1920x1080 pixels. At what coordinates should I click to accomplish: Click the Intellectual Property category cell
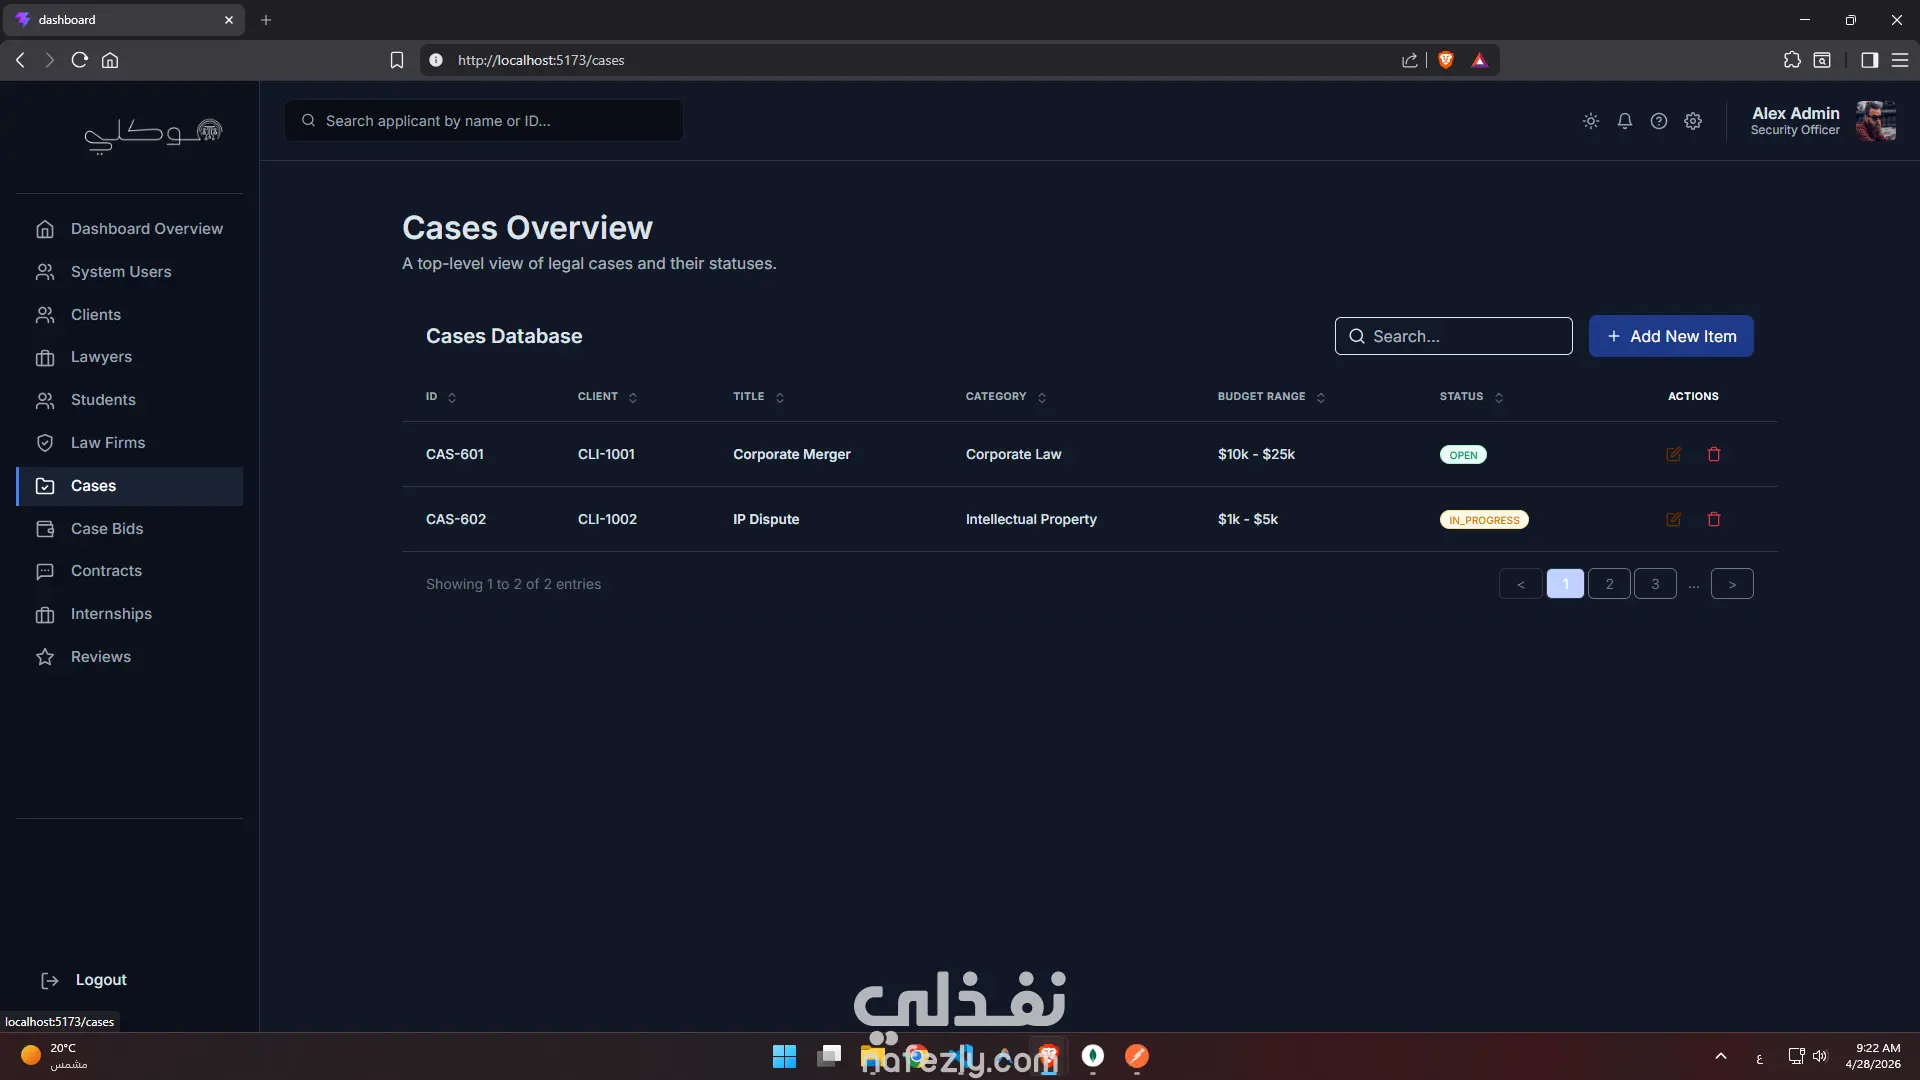tap(1031, 519)
